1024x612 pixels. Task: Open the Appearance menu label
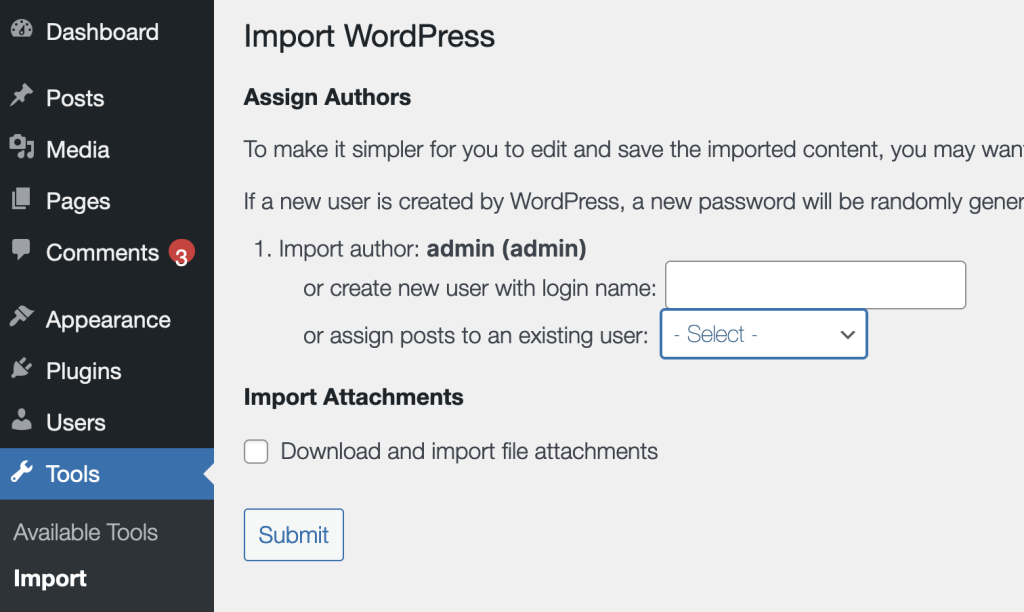[108, 320]
